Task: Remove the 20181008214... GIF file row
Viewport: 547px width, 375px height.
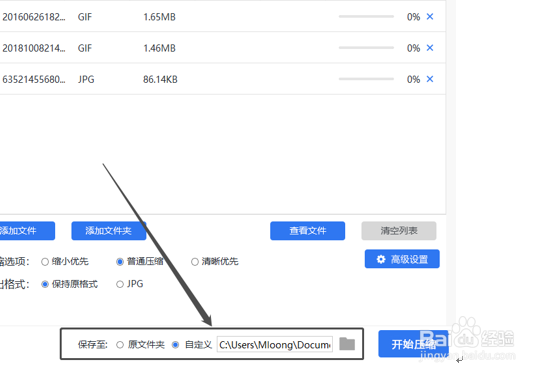Action: [x=430, y=48]
